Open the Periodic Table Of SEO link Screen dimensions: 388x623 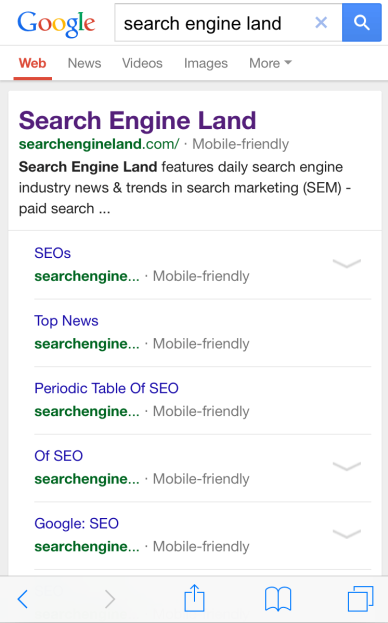pos(106,388)
